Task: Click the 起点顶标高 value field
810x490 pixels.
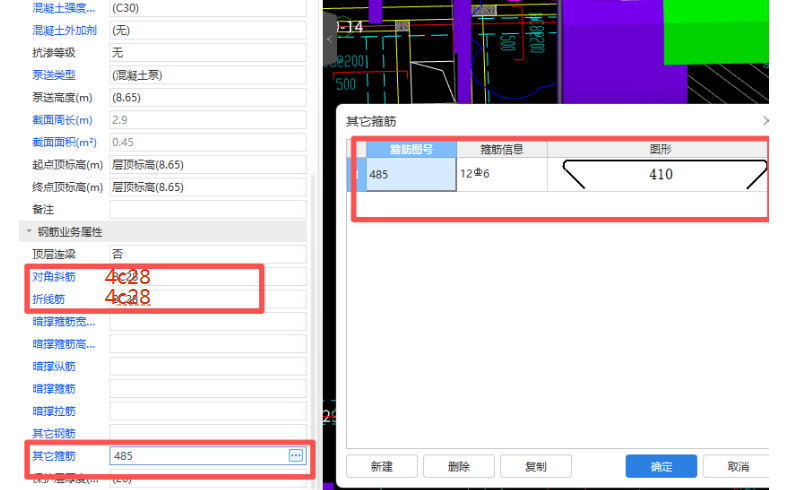Action: [x=208, y=165]
